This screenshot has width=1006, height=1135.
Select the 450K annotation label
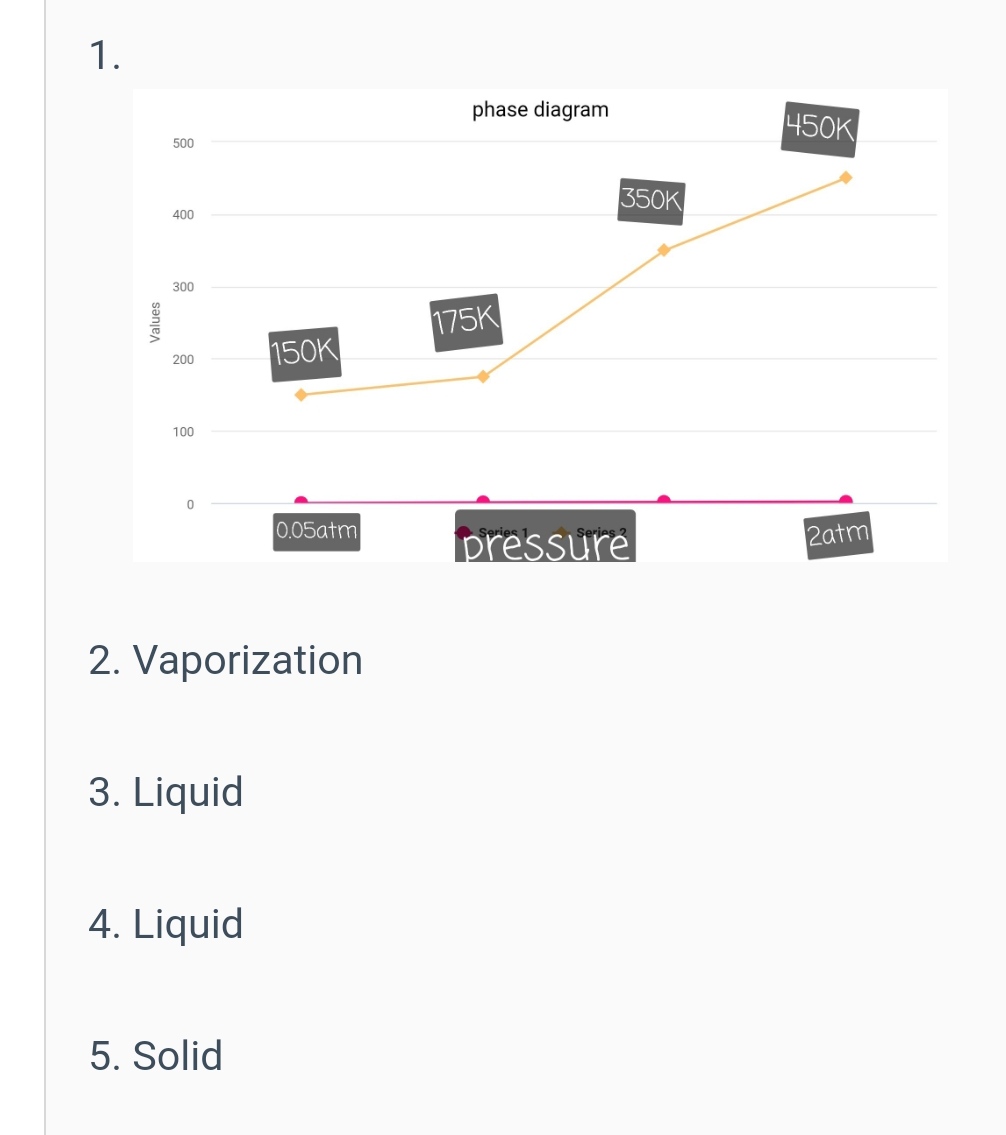[821, 129]
